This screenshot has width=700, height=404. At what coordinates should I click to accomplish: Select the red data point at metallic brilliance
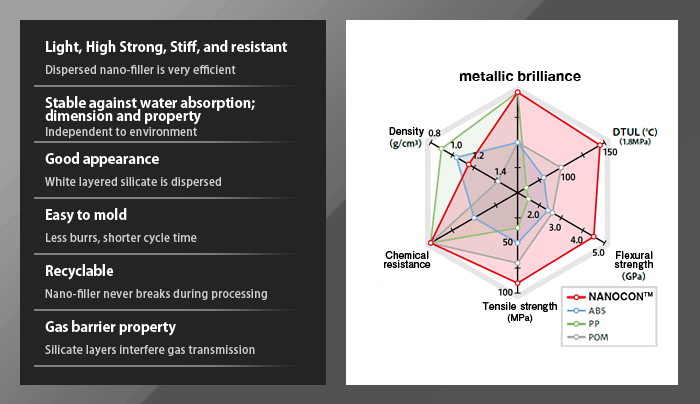click(517, 92)
